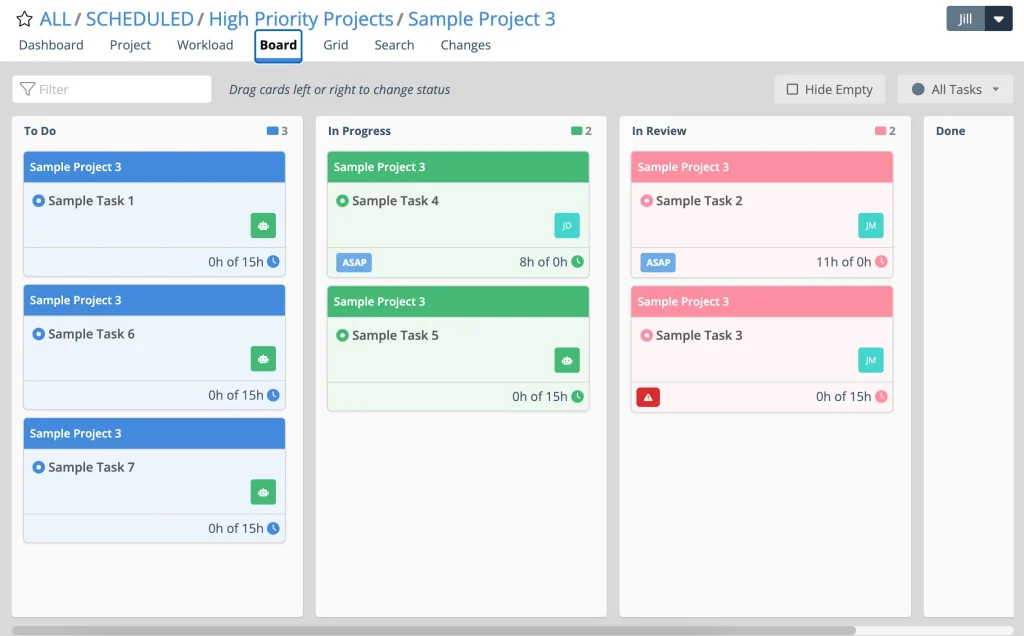Image resolution: width=1024 pixels, height=636 pixels.
Task: Click ASAP priority tag on Sample Task 2
Action: click(x=658, y=263)
